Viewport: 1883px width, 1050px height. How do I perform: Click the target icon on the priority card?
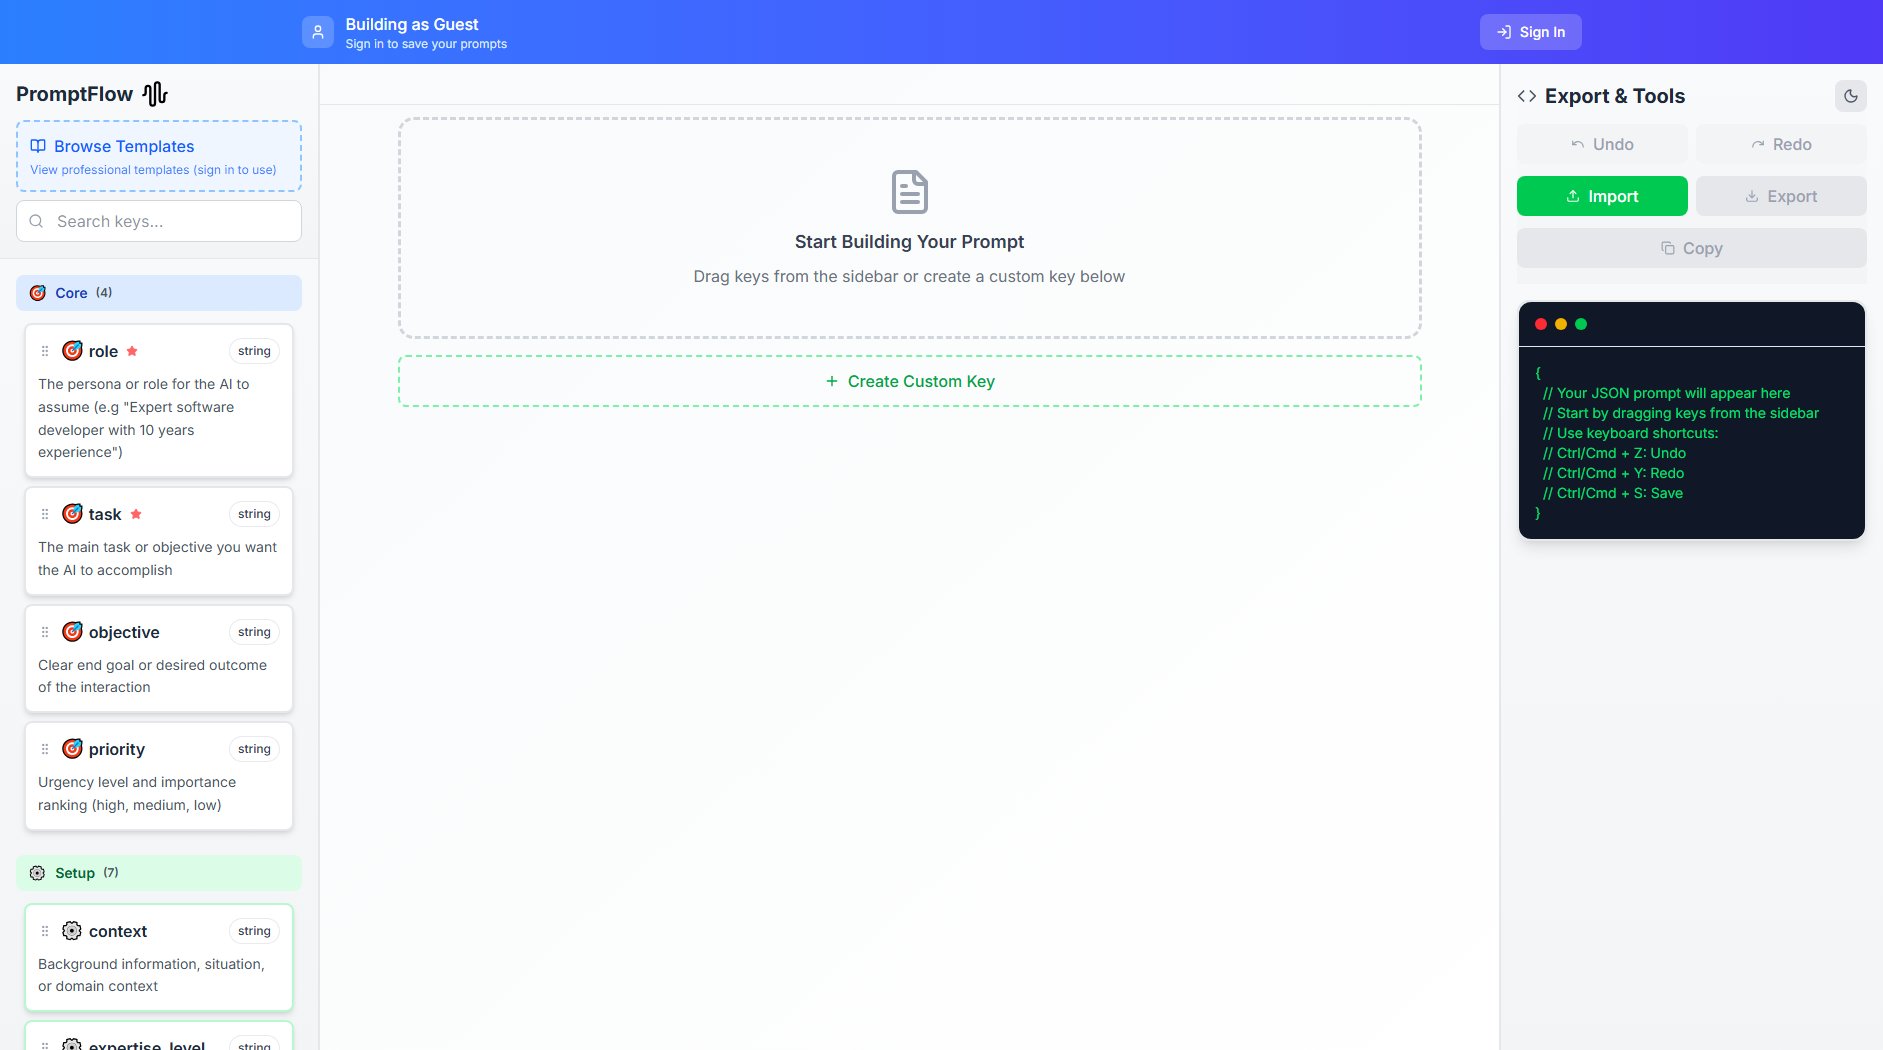72,749
